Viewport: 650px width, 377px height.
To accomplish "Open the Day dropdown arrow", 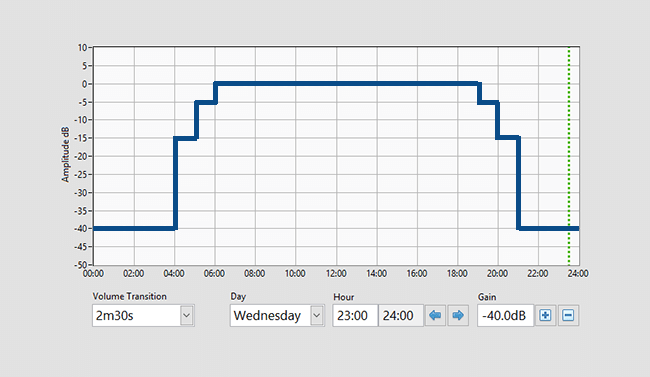I will (x=317, y=316).
